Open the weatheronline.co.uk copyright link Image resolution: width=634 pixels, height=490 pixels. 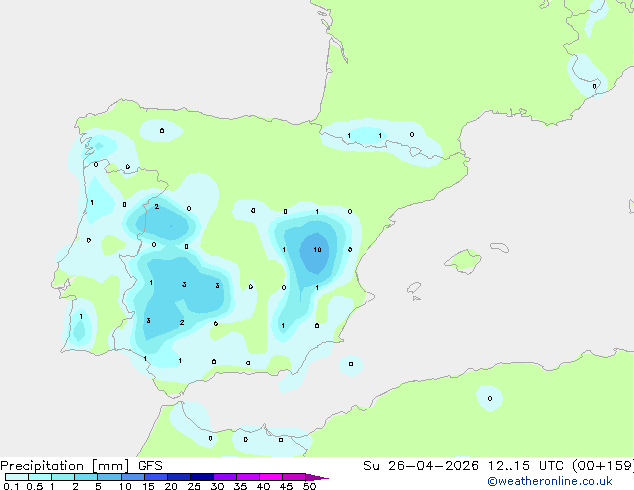coord(550,481)
